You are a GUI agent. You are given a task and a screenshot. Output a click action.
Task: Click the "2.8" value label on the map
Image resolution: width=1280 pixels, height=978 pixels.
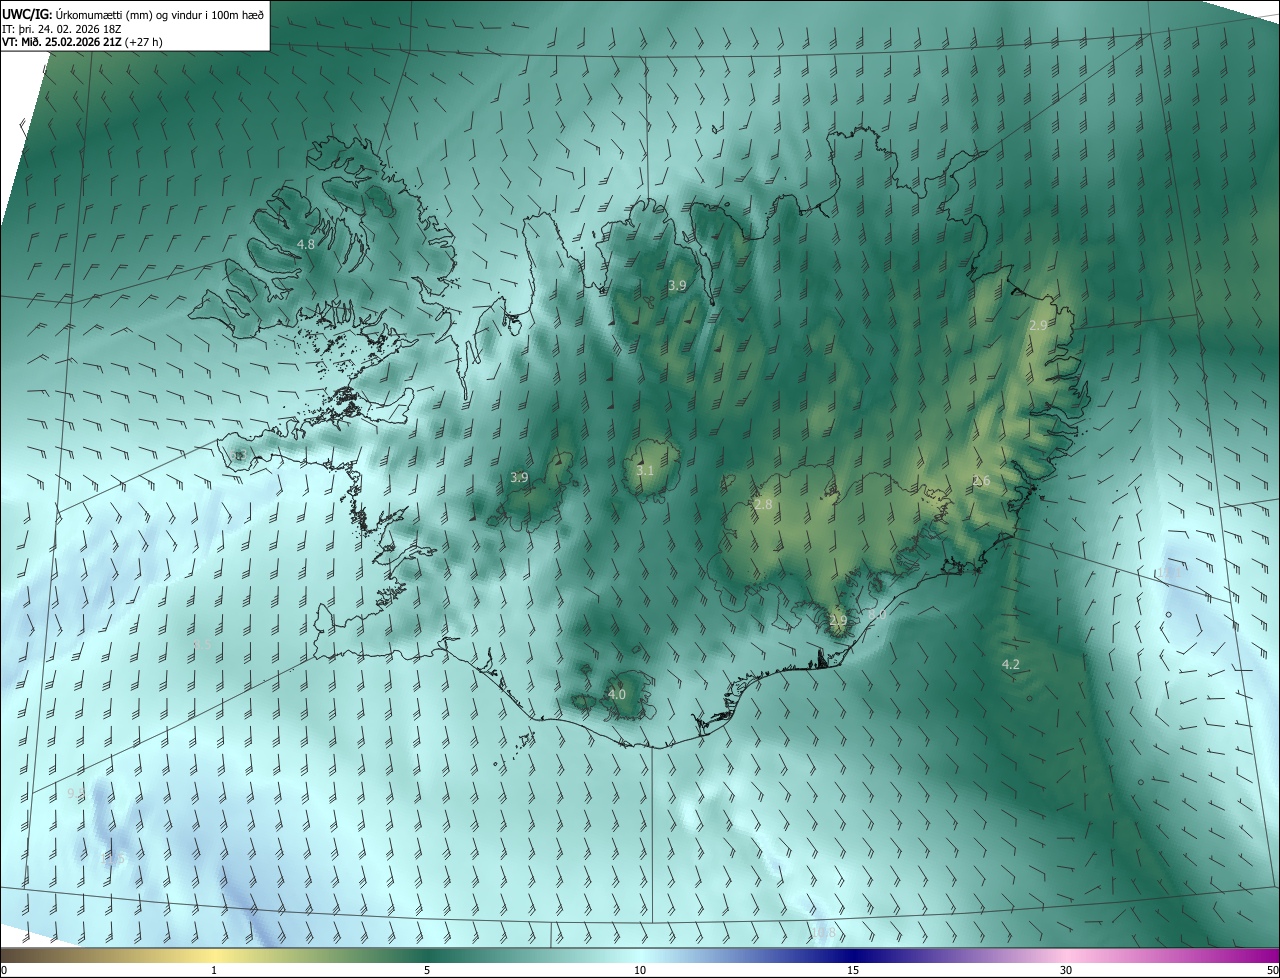763,505
